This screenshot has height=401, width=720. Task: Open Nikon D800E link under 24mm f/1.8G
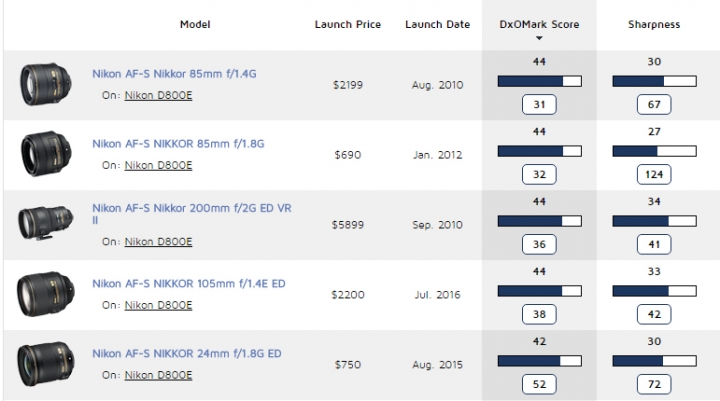[x=158, y=374]
